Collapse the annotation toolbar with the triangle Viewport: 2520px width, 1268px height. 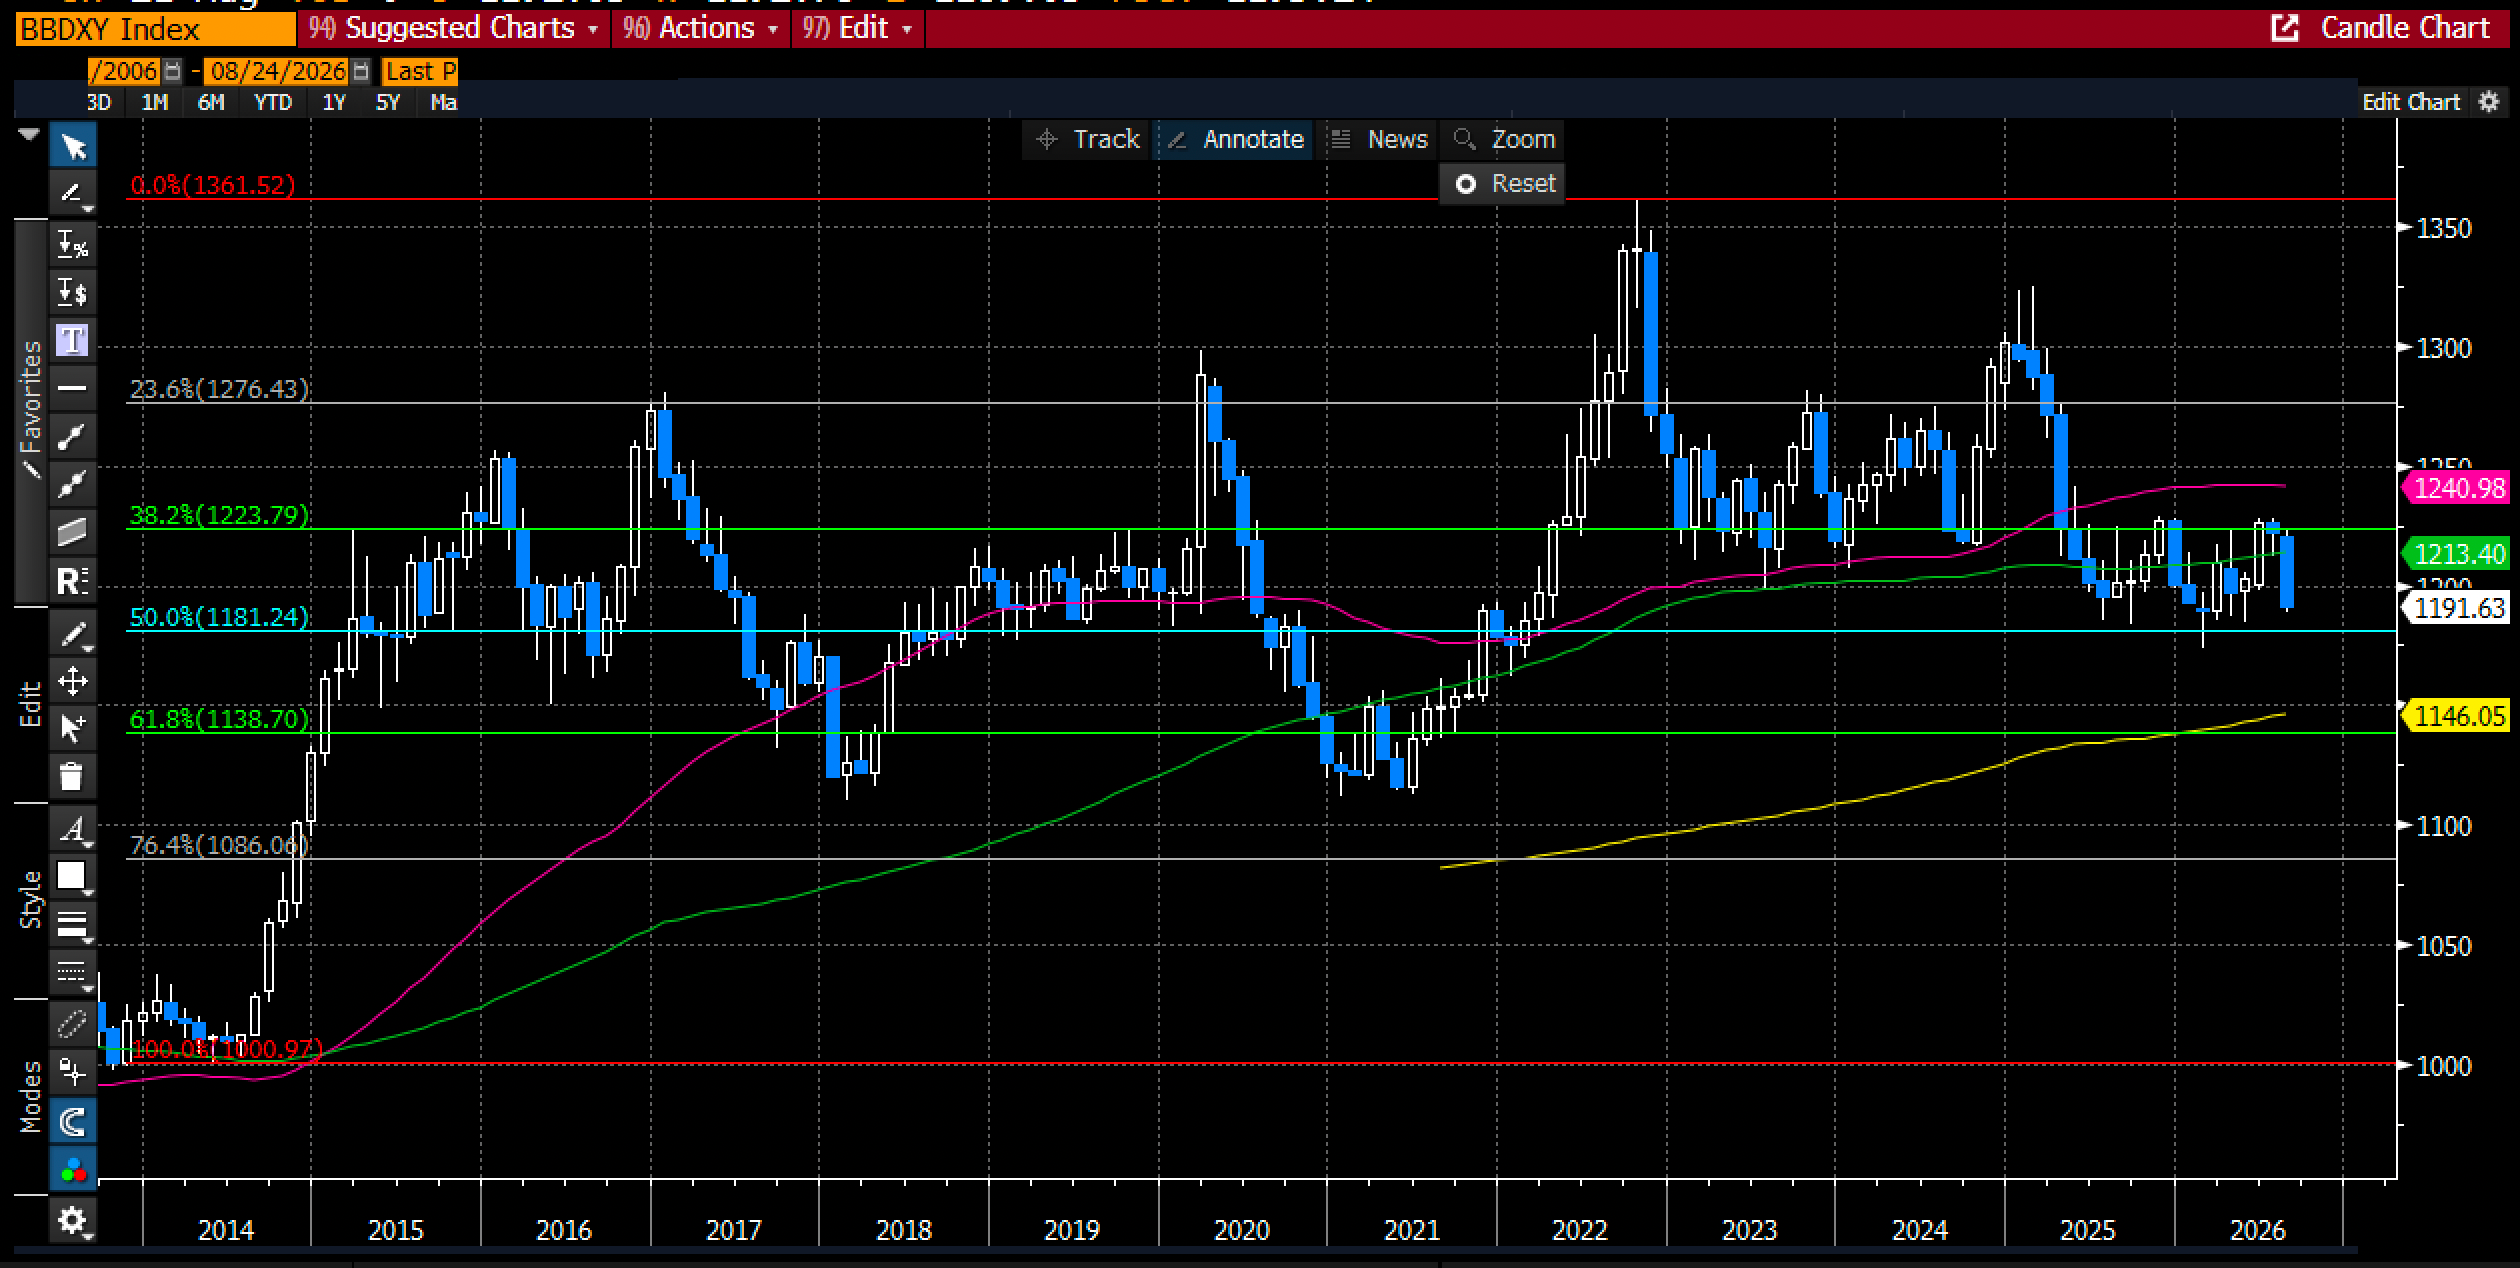29,134
